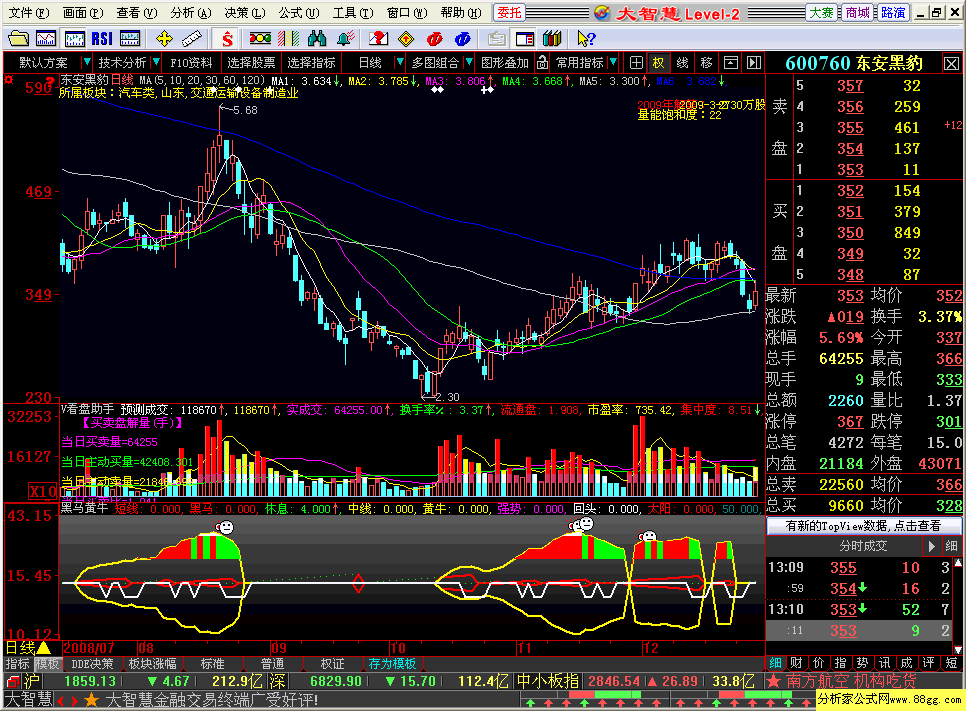The image size is (966, 711).
Task: Toggle the 移 move button
Action: 707,62
